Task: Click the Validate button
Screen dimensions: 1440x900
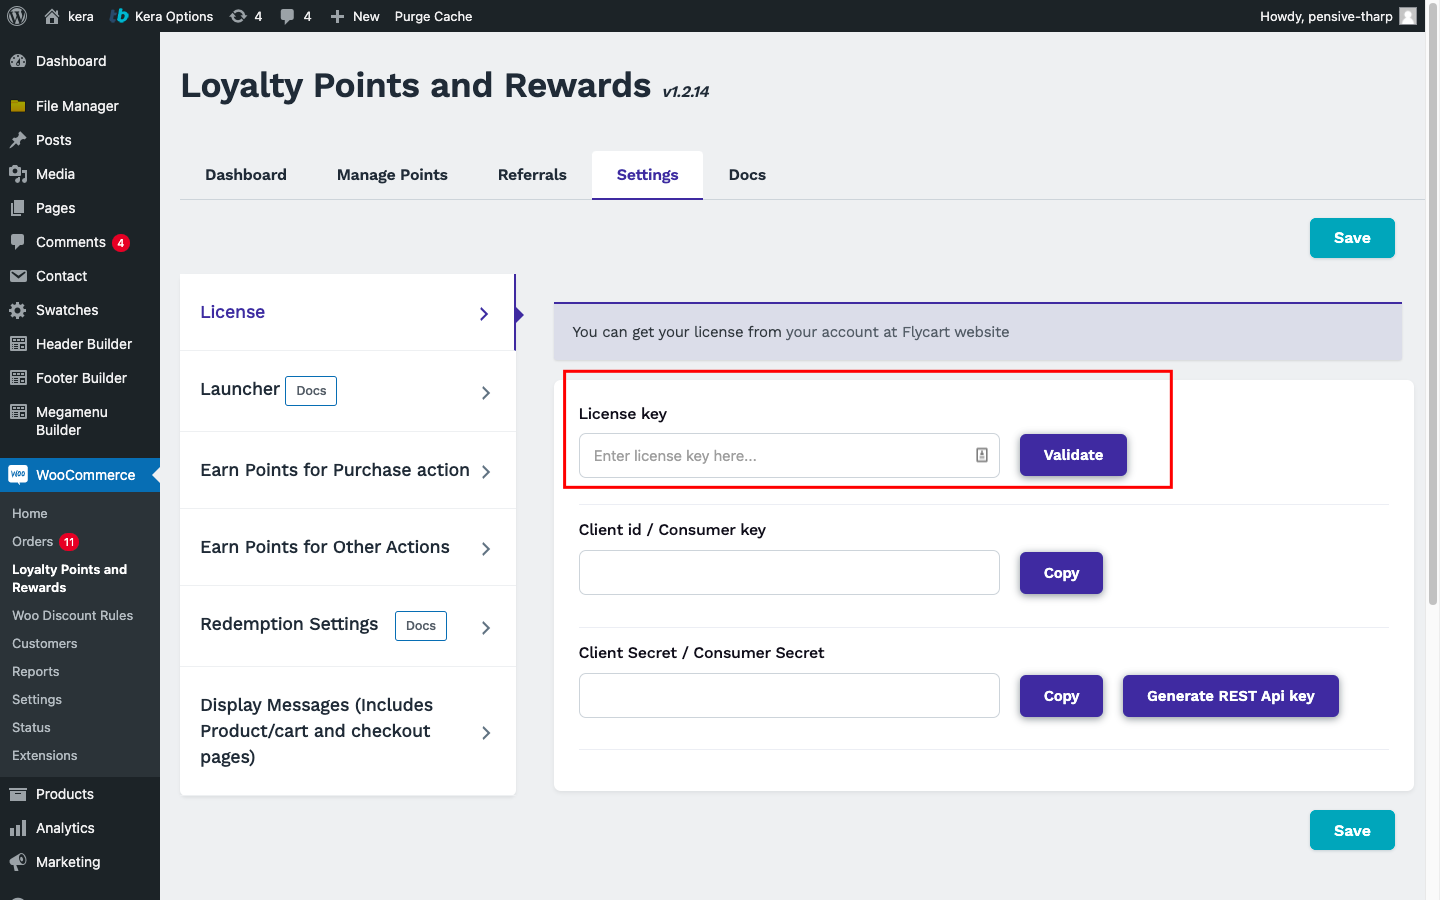Action: coord(1073,455)
